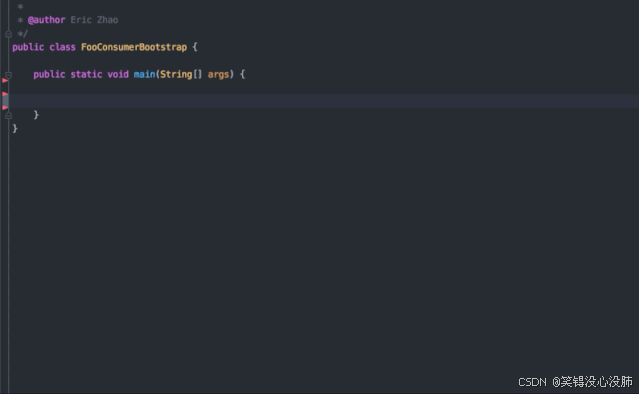Click the public keyword on the main method line
This screenshot has height=394, width=639.
[x=49, y=75]
